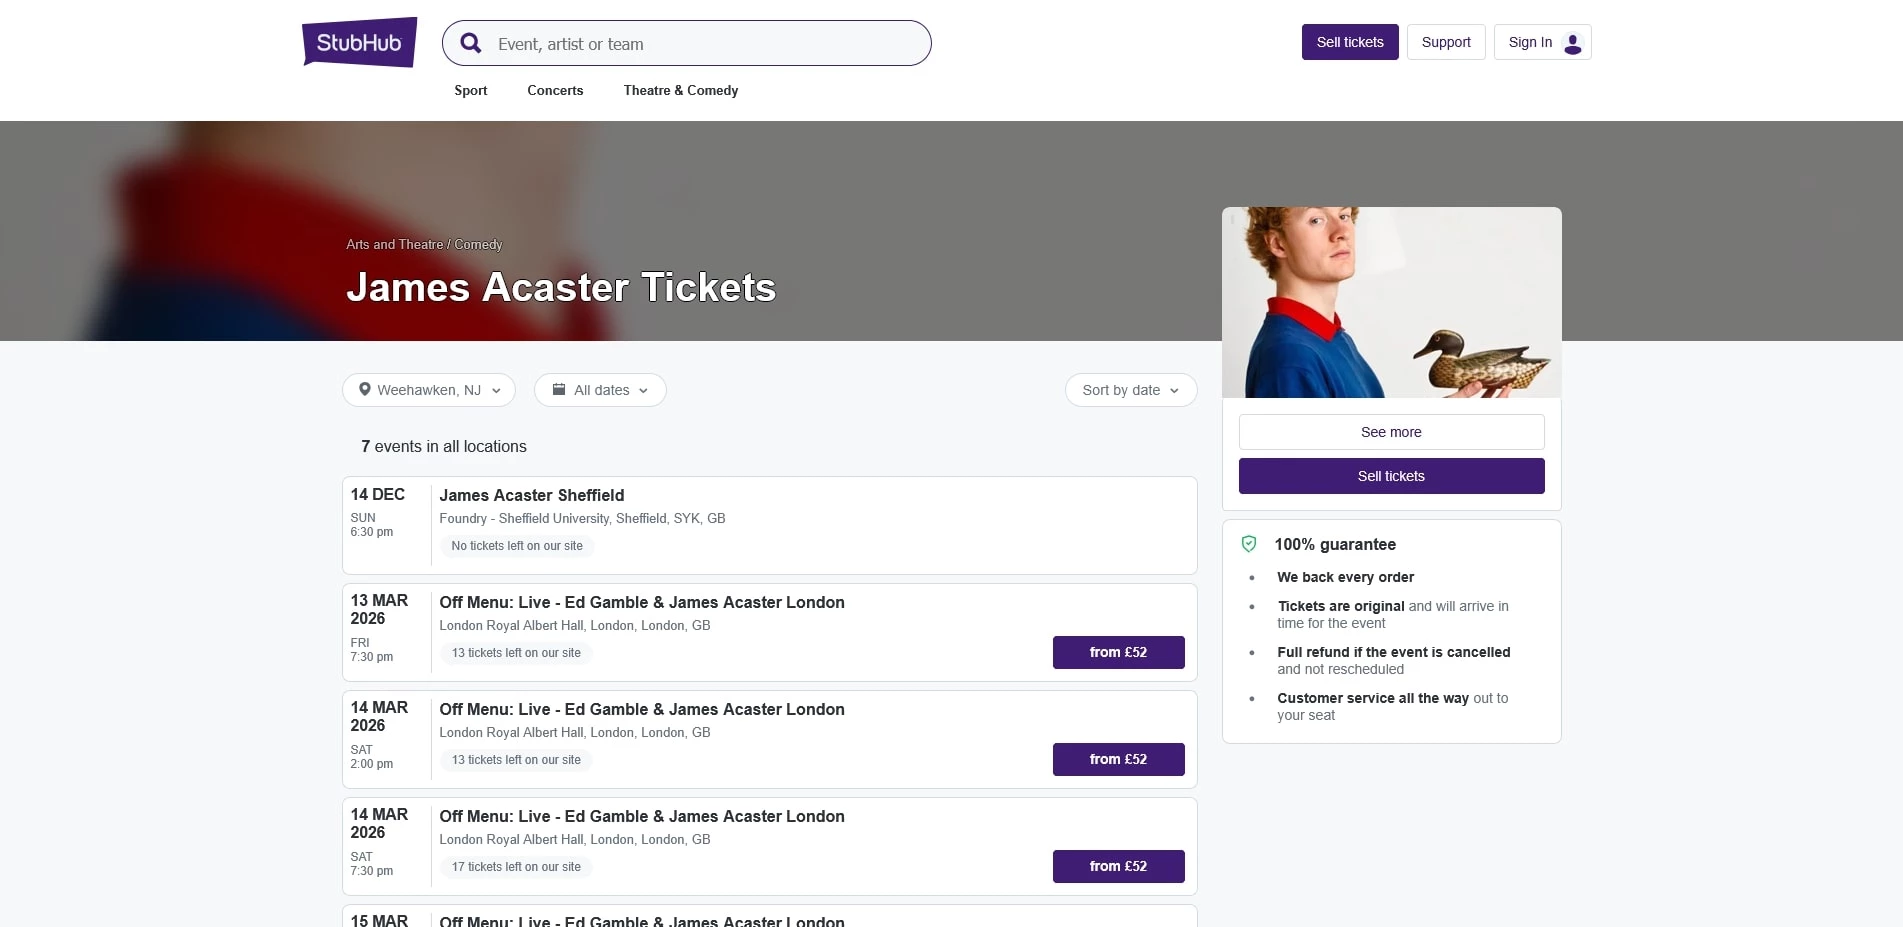Click the StubHub logo
Viewport: 1903px width, 927px height.
point(358,42)
